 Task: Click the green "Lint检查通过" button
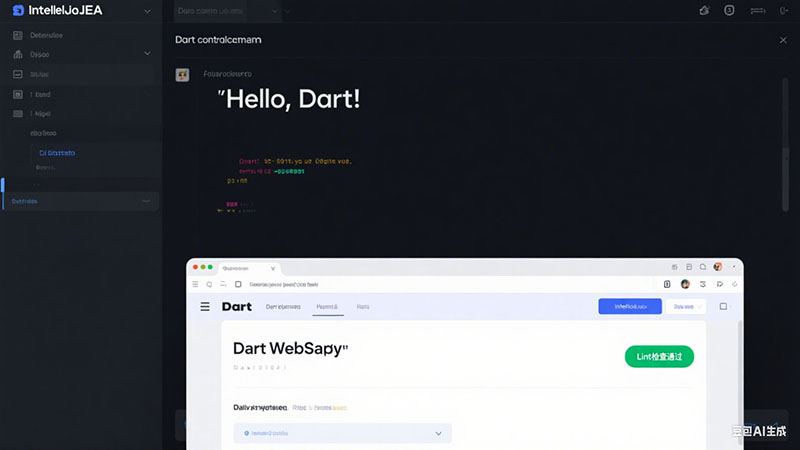[659, 357]
